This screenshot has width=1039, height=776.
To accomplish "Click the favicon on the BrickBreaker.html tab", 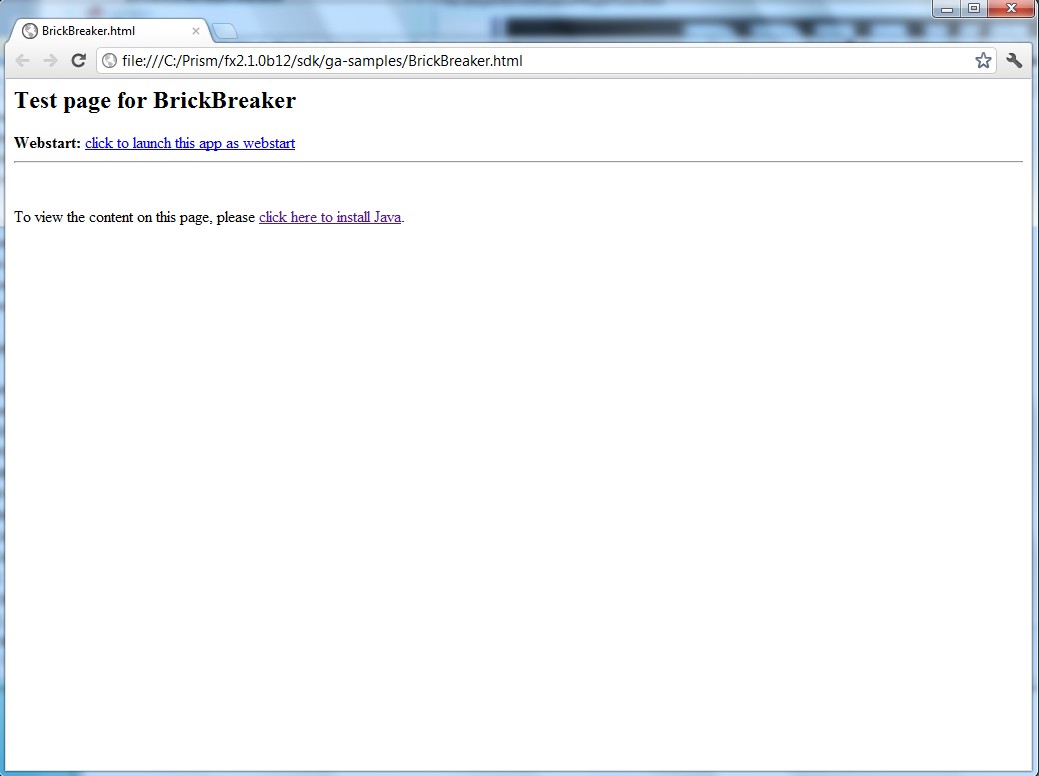I will coord(30,31).
